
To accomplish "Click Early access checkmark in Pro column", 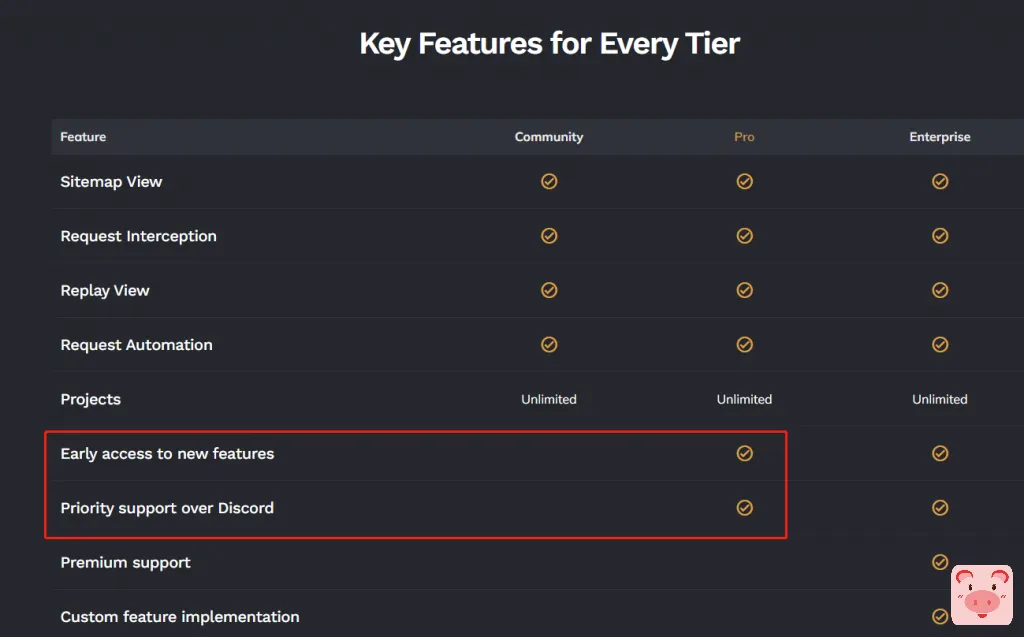I will (x=744, y=454).
